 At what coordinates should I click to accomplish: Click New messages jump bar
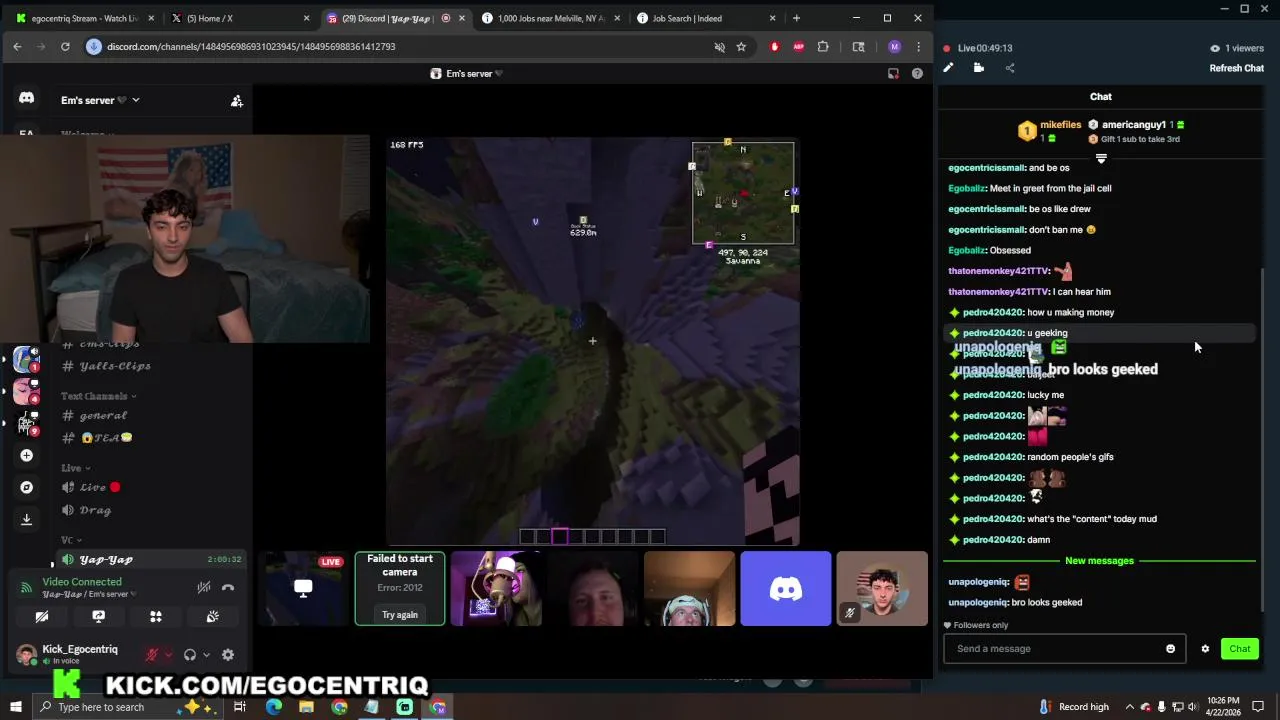point(1099,561)
